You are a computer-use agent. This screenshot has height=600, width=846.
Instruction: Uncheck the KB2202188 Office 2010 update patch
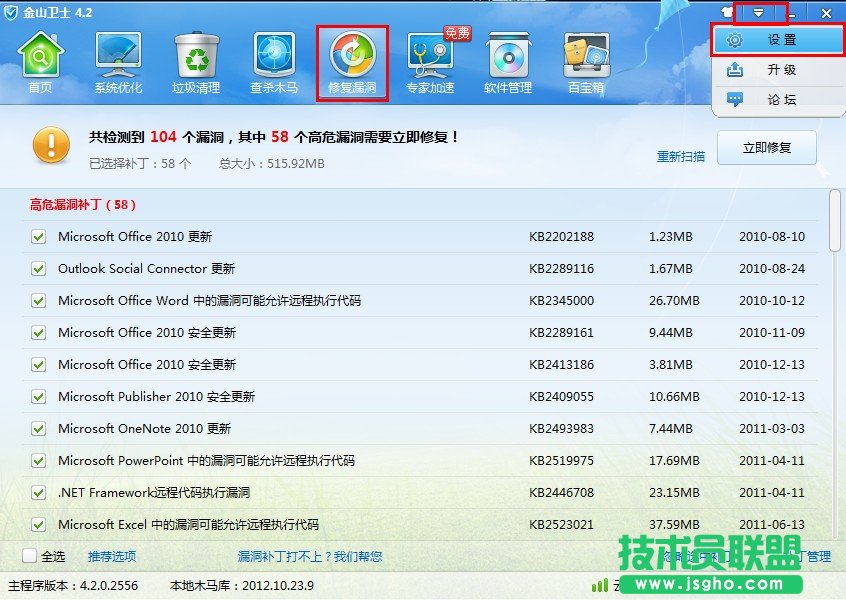coord(38,237)
